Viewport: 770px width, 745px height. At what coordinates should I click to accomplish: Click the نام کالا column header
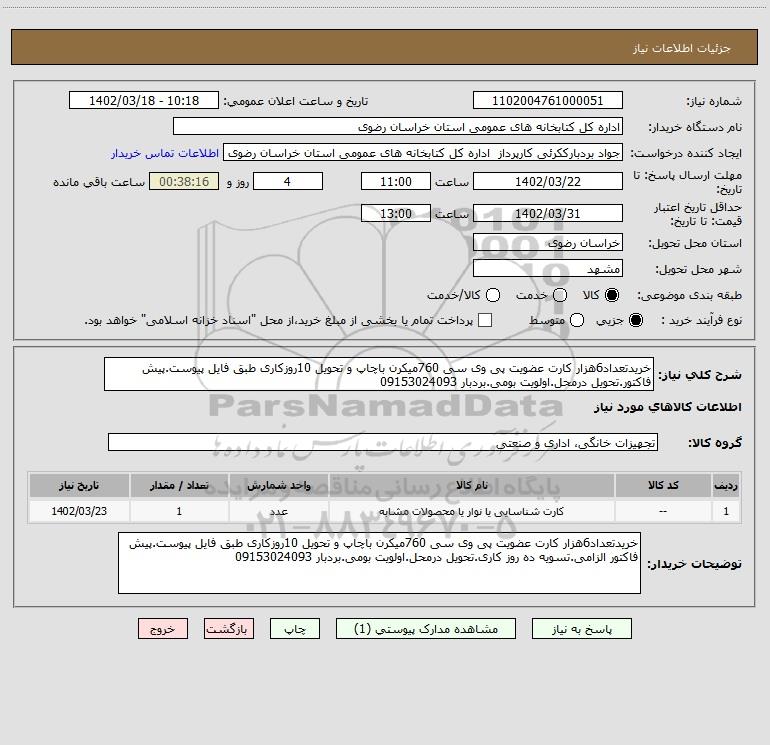(471, 485)
